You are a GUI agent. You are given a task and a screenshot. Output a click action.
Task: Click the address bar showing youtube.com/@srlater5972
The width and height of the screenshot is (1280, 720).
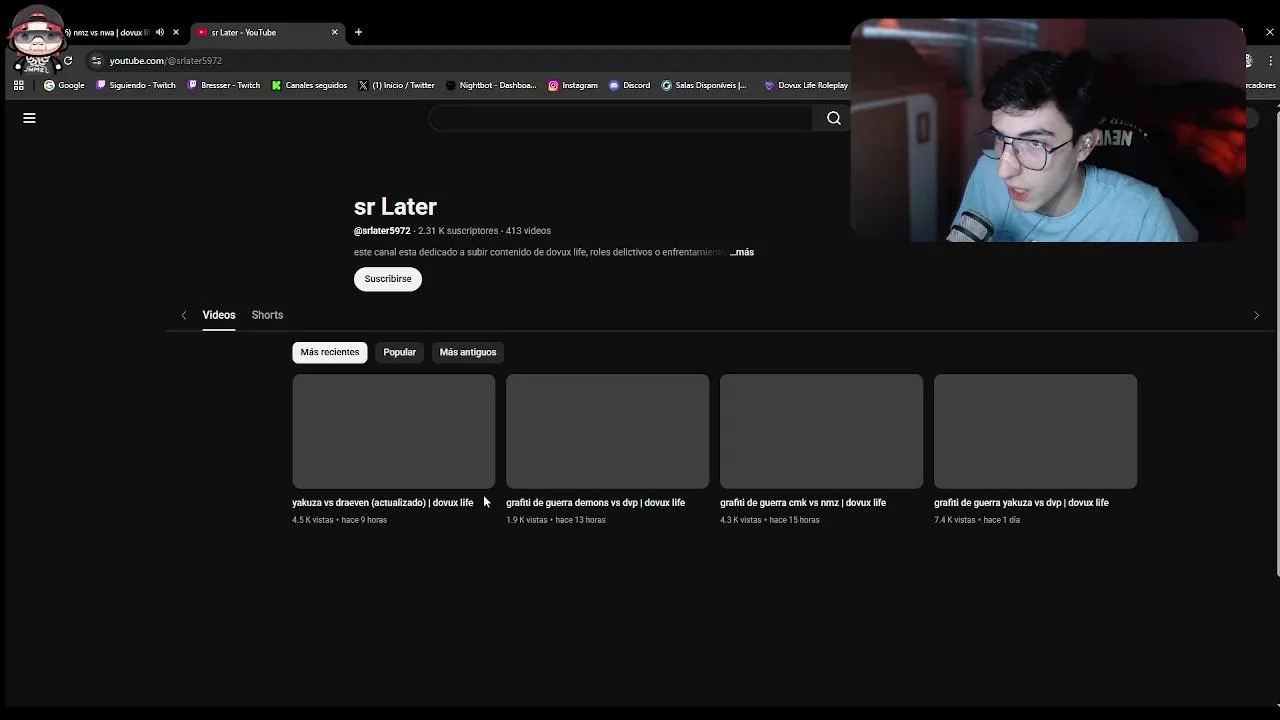(166, 60)
